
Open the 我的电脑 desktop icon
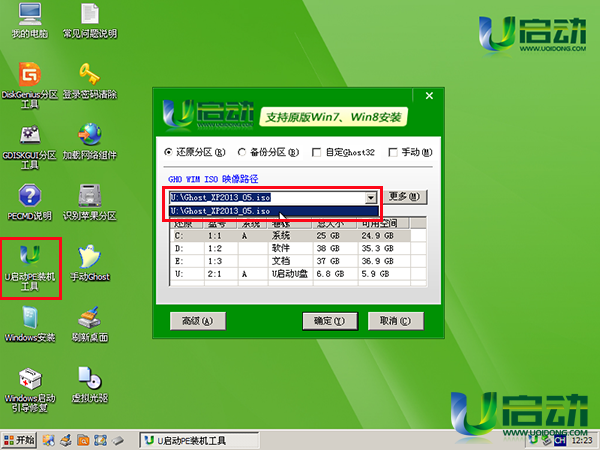tap(30, 20)
